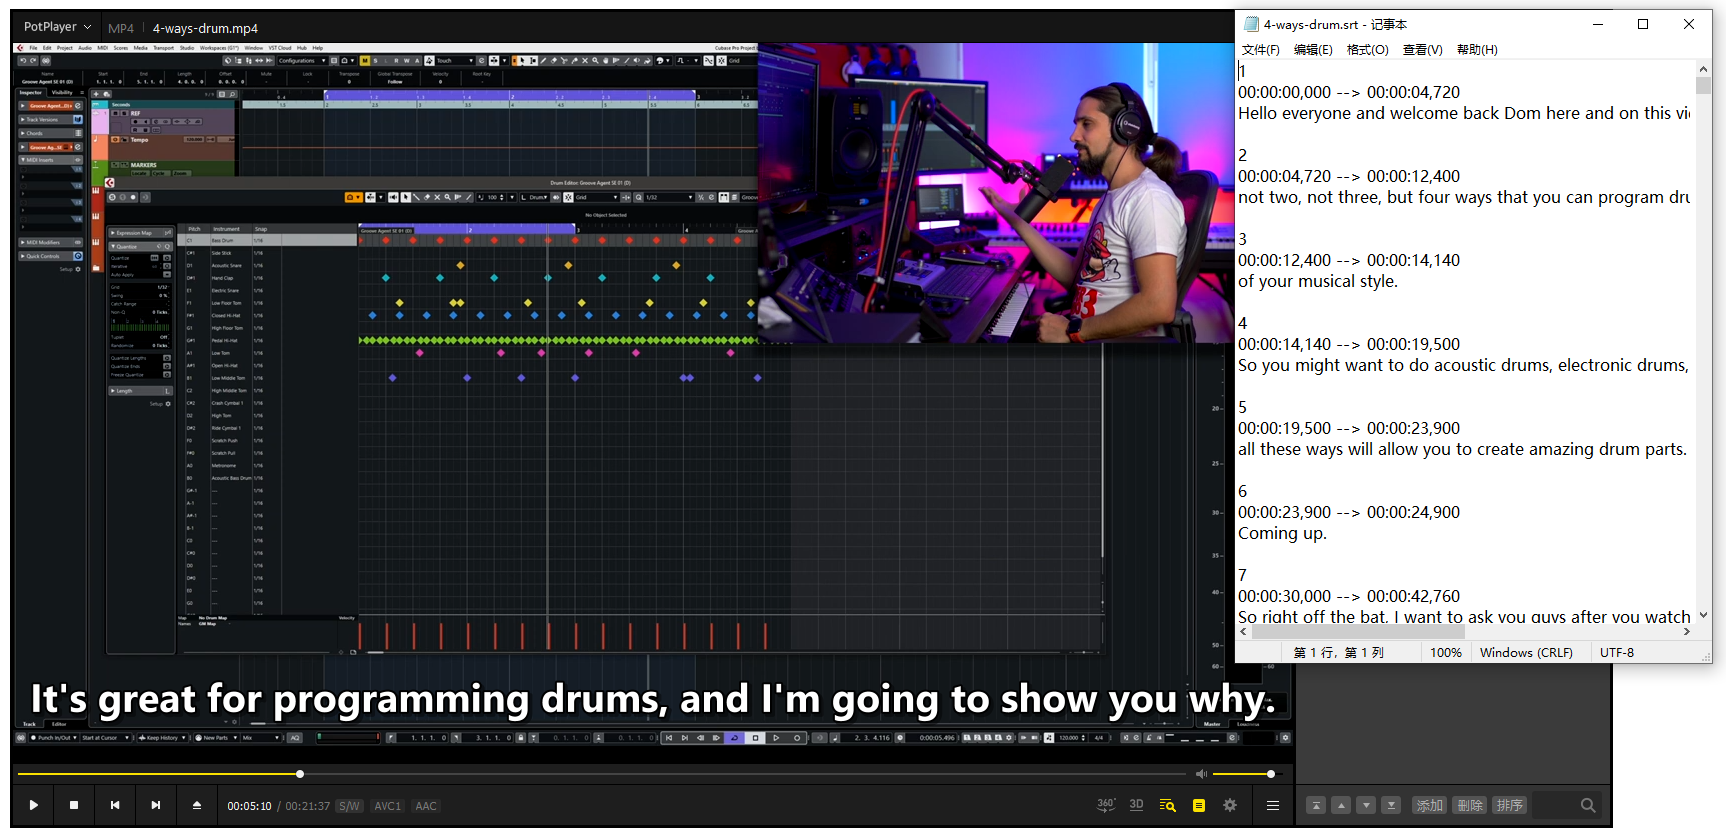
Task: Click the 第 1 行, 第 1 列 status entry
Action: pyautogui.click(x=1338, y=652)
